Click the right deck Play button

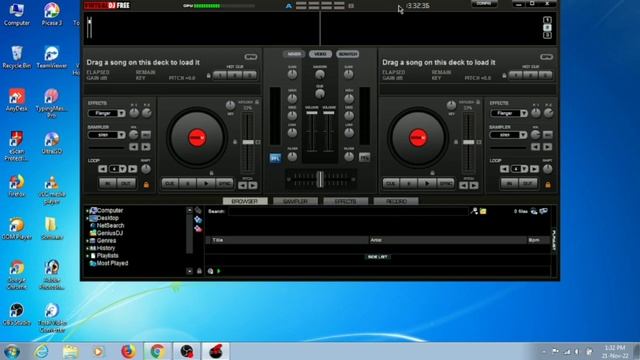coord(427,184)
